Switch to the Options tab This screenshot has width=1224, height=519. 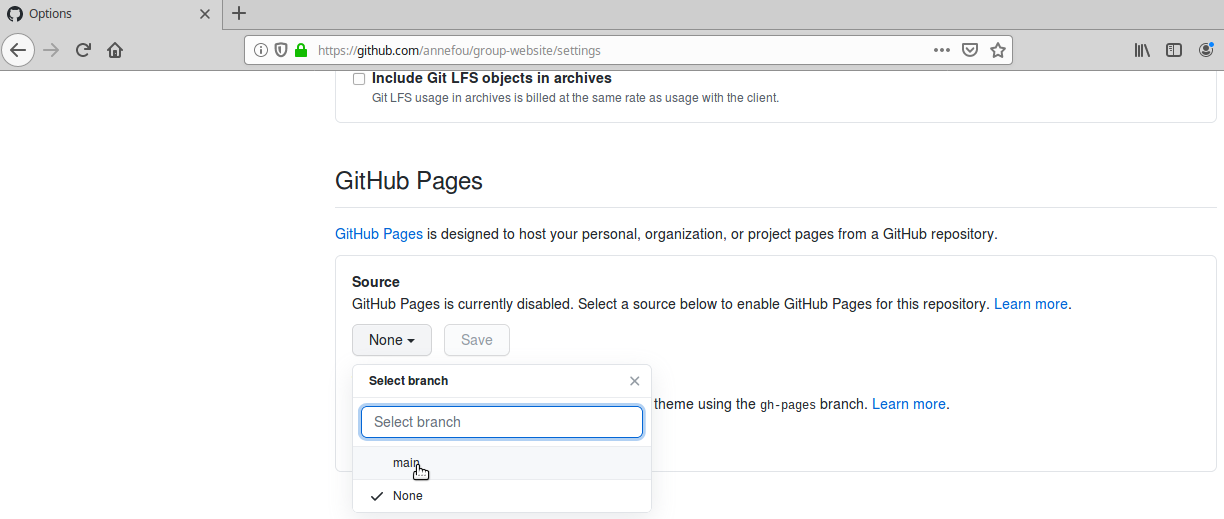click(110, 14)
